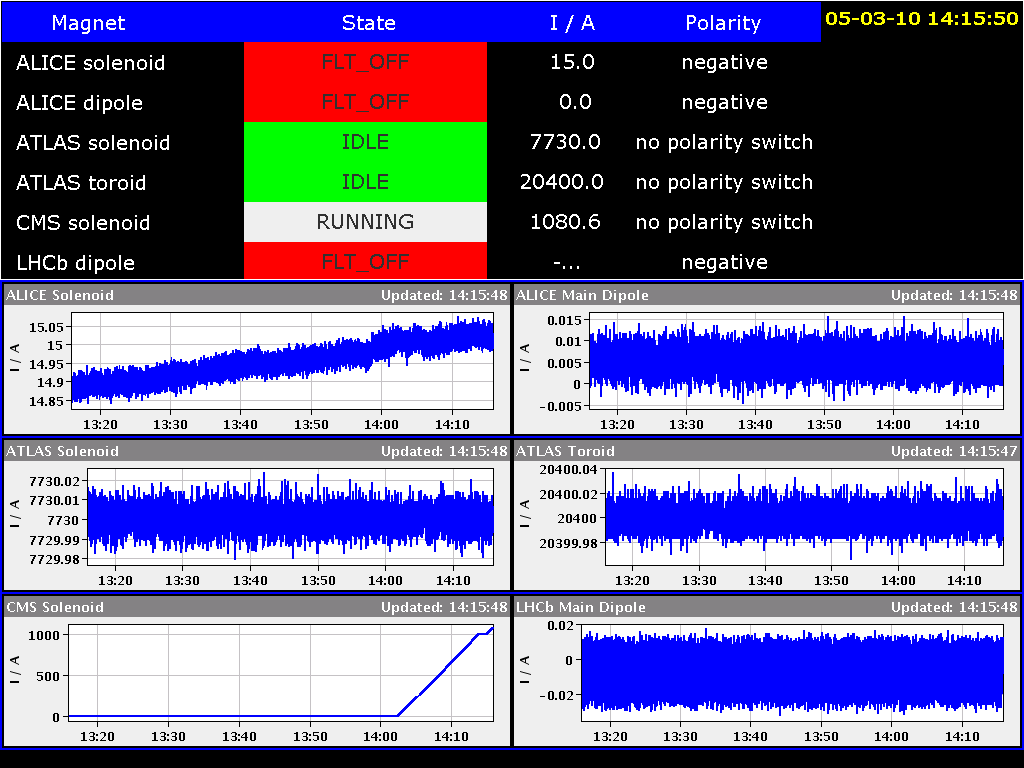Select the ATLAS toroid row label
The height and width of the screenshot is (768, 1024).
[x=81, y=182]
